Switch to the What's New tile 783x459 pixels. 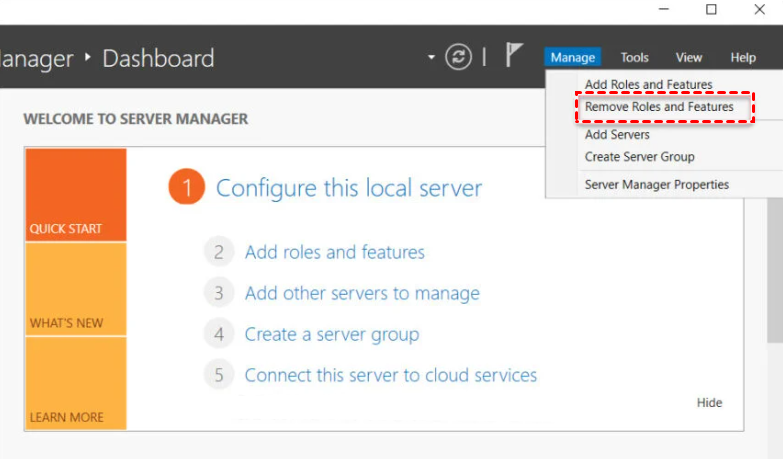click(x=76, y=290)
